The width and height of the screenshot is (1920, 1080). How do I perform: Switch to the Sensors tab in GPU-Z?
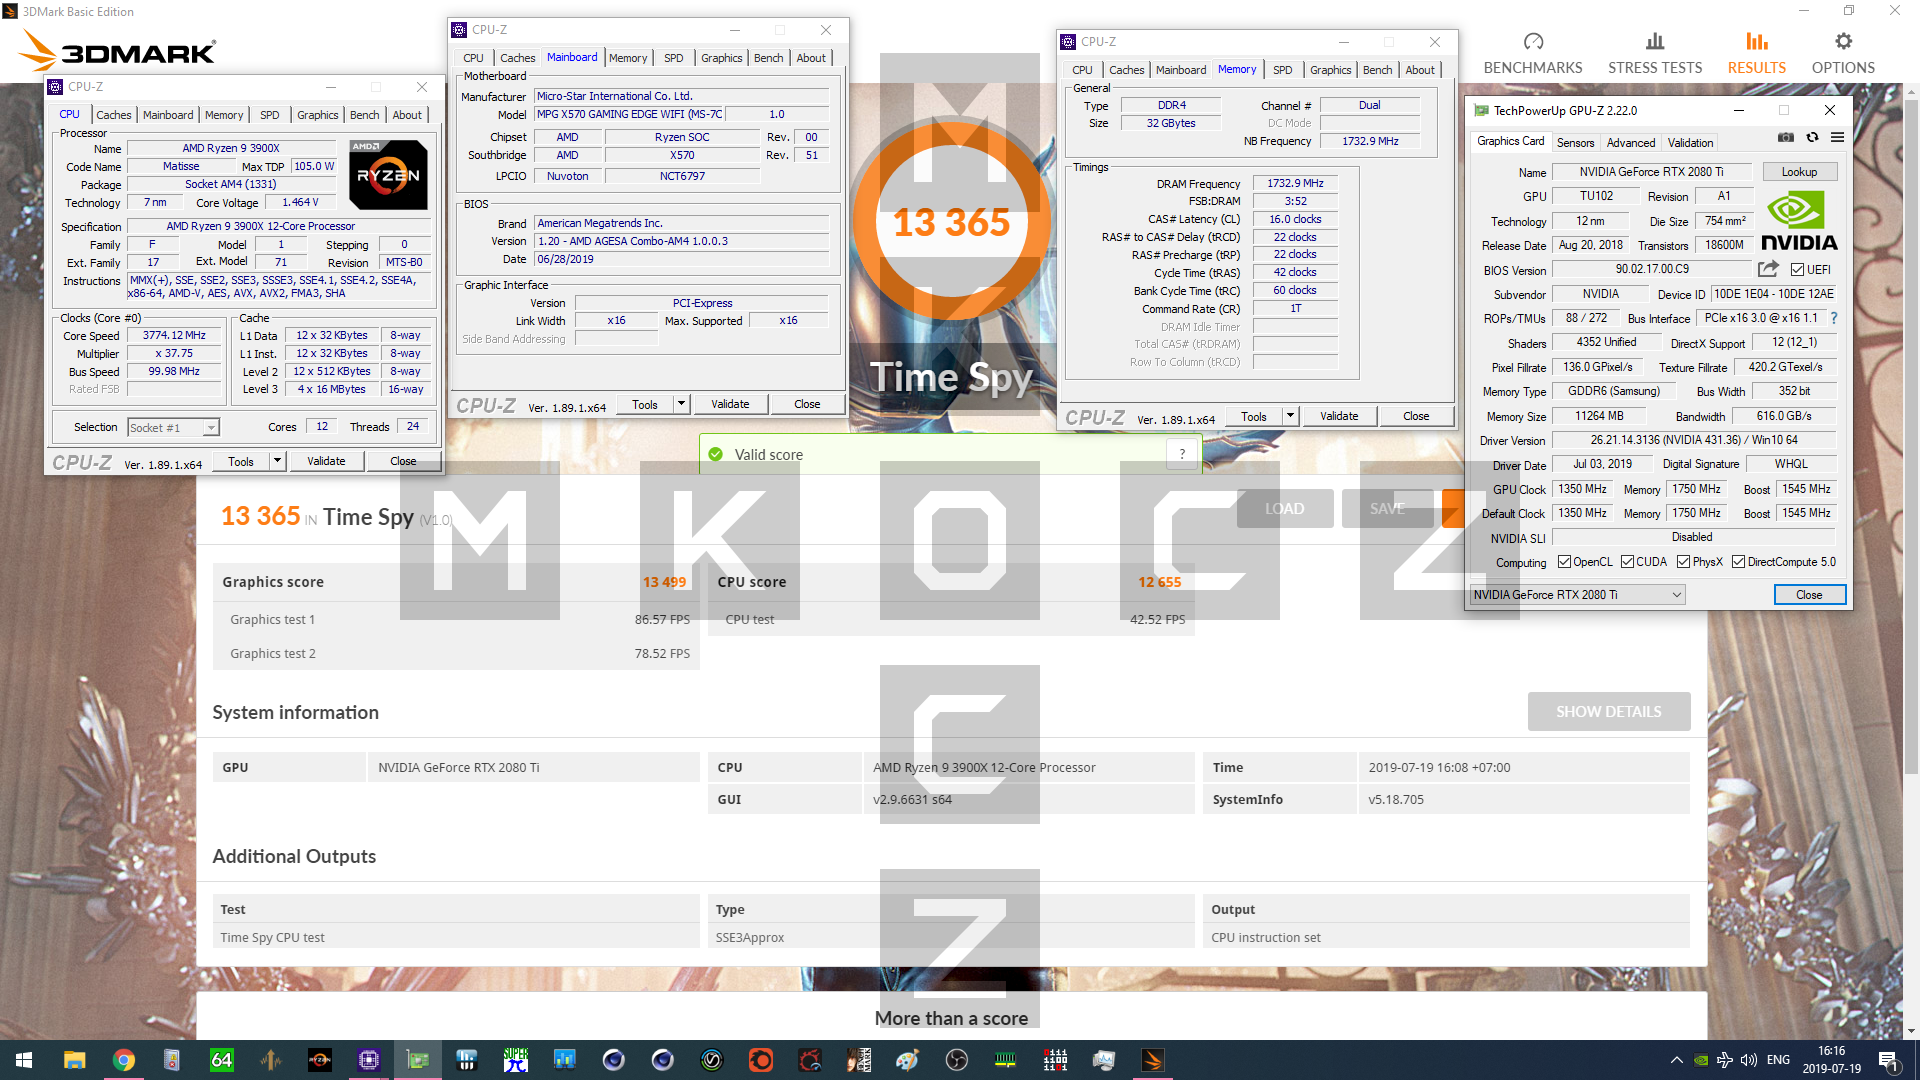tap(1575, 143)
